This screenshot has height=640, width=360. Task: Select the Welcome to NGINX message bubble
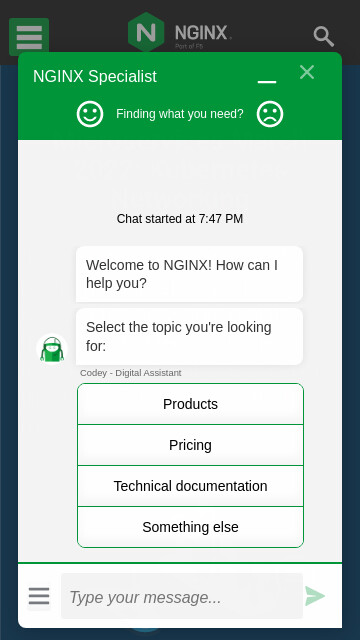tap(189, 274)
